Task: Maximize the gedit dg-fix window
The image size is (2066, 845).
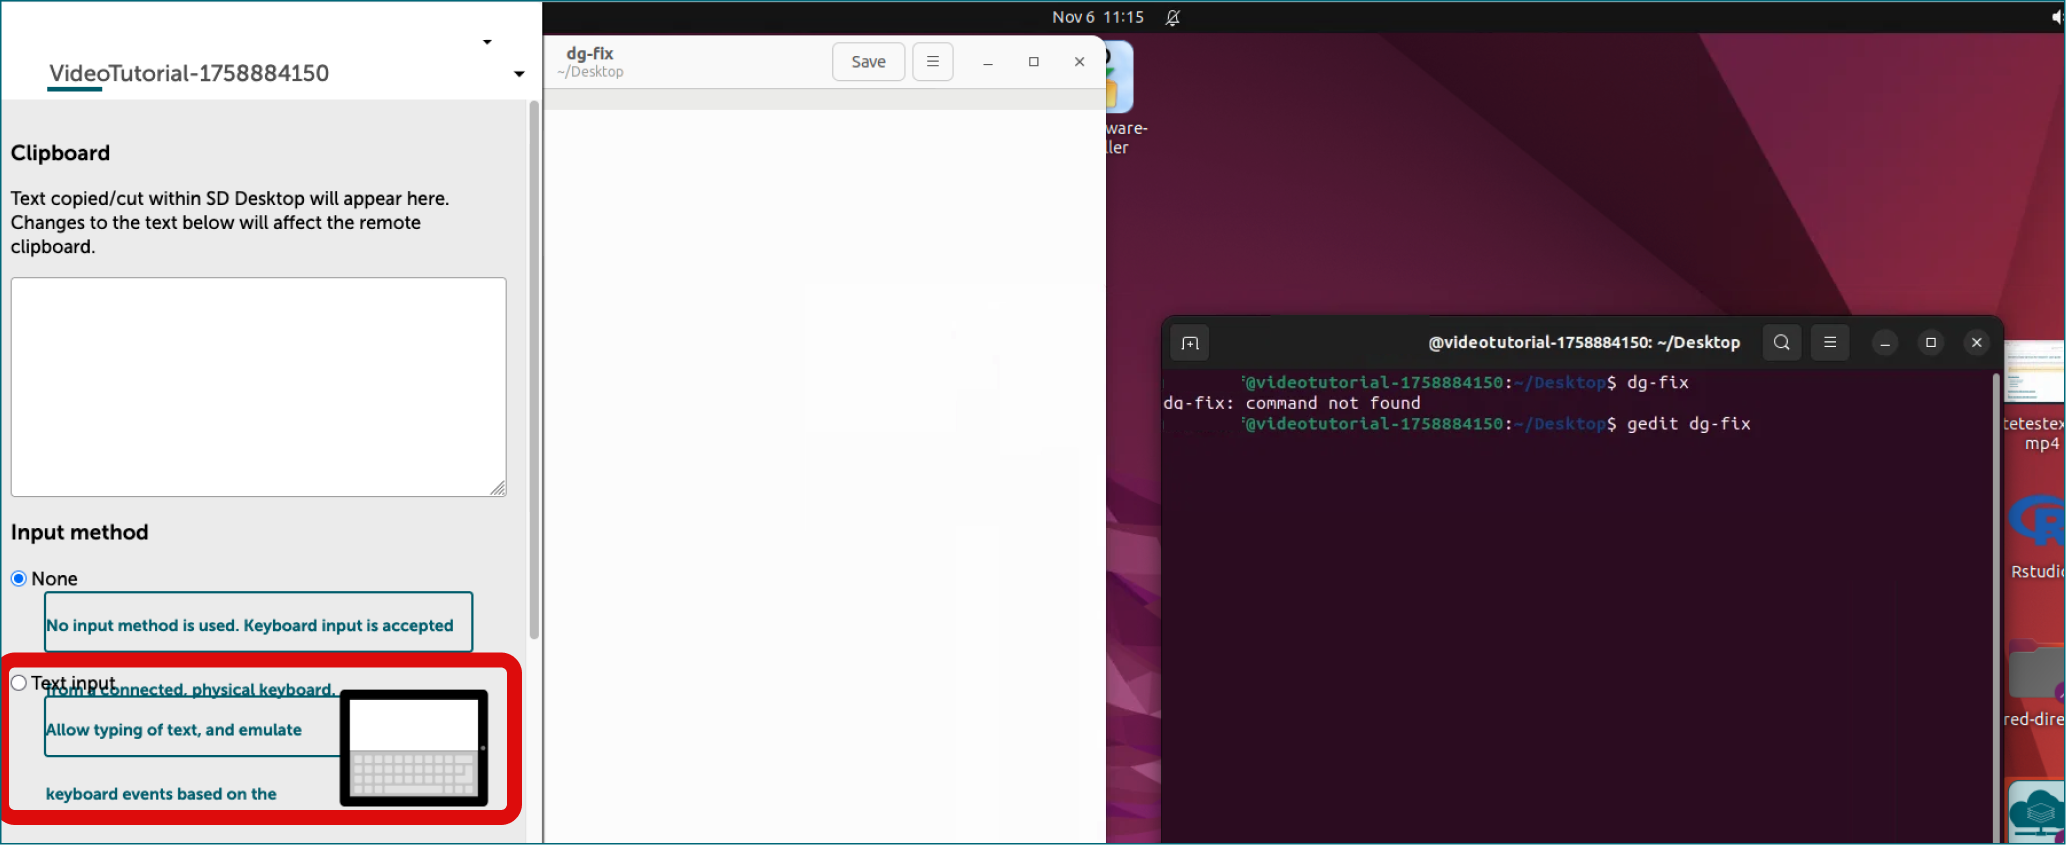Action: pyautogui.click(x=1033, y=62)
